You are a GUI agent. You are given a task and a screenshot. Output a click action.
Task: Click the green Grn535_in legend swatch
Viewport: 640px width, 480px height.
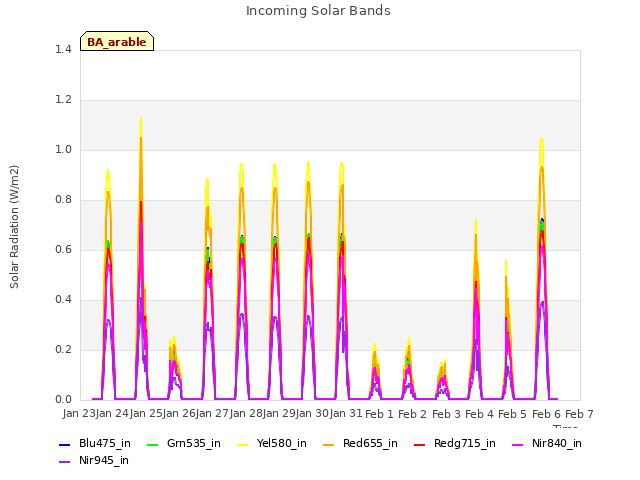pyautogui.click(x=152, y=444)
